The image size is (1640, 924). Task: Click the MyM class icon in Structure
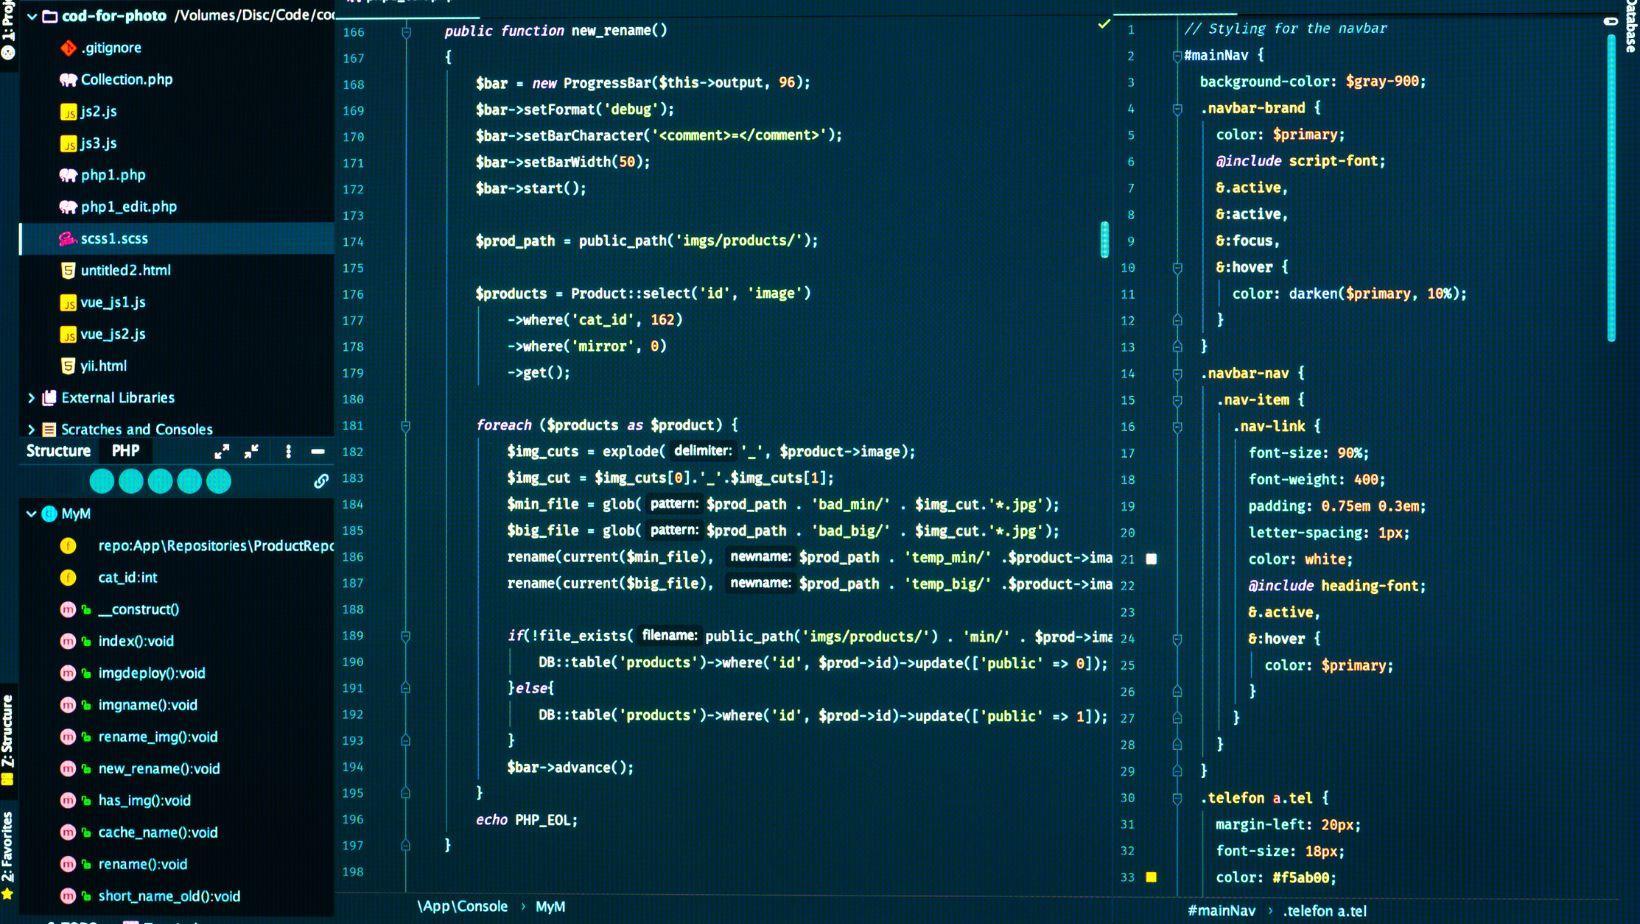(x=49, y=514)
